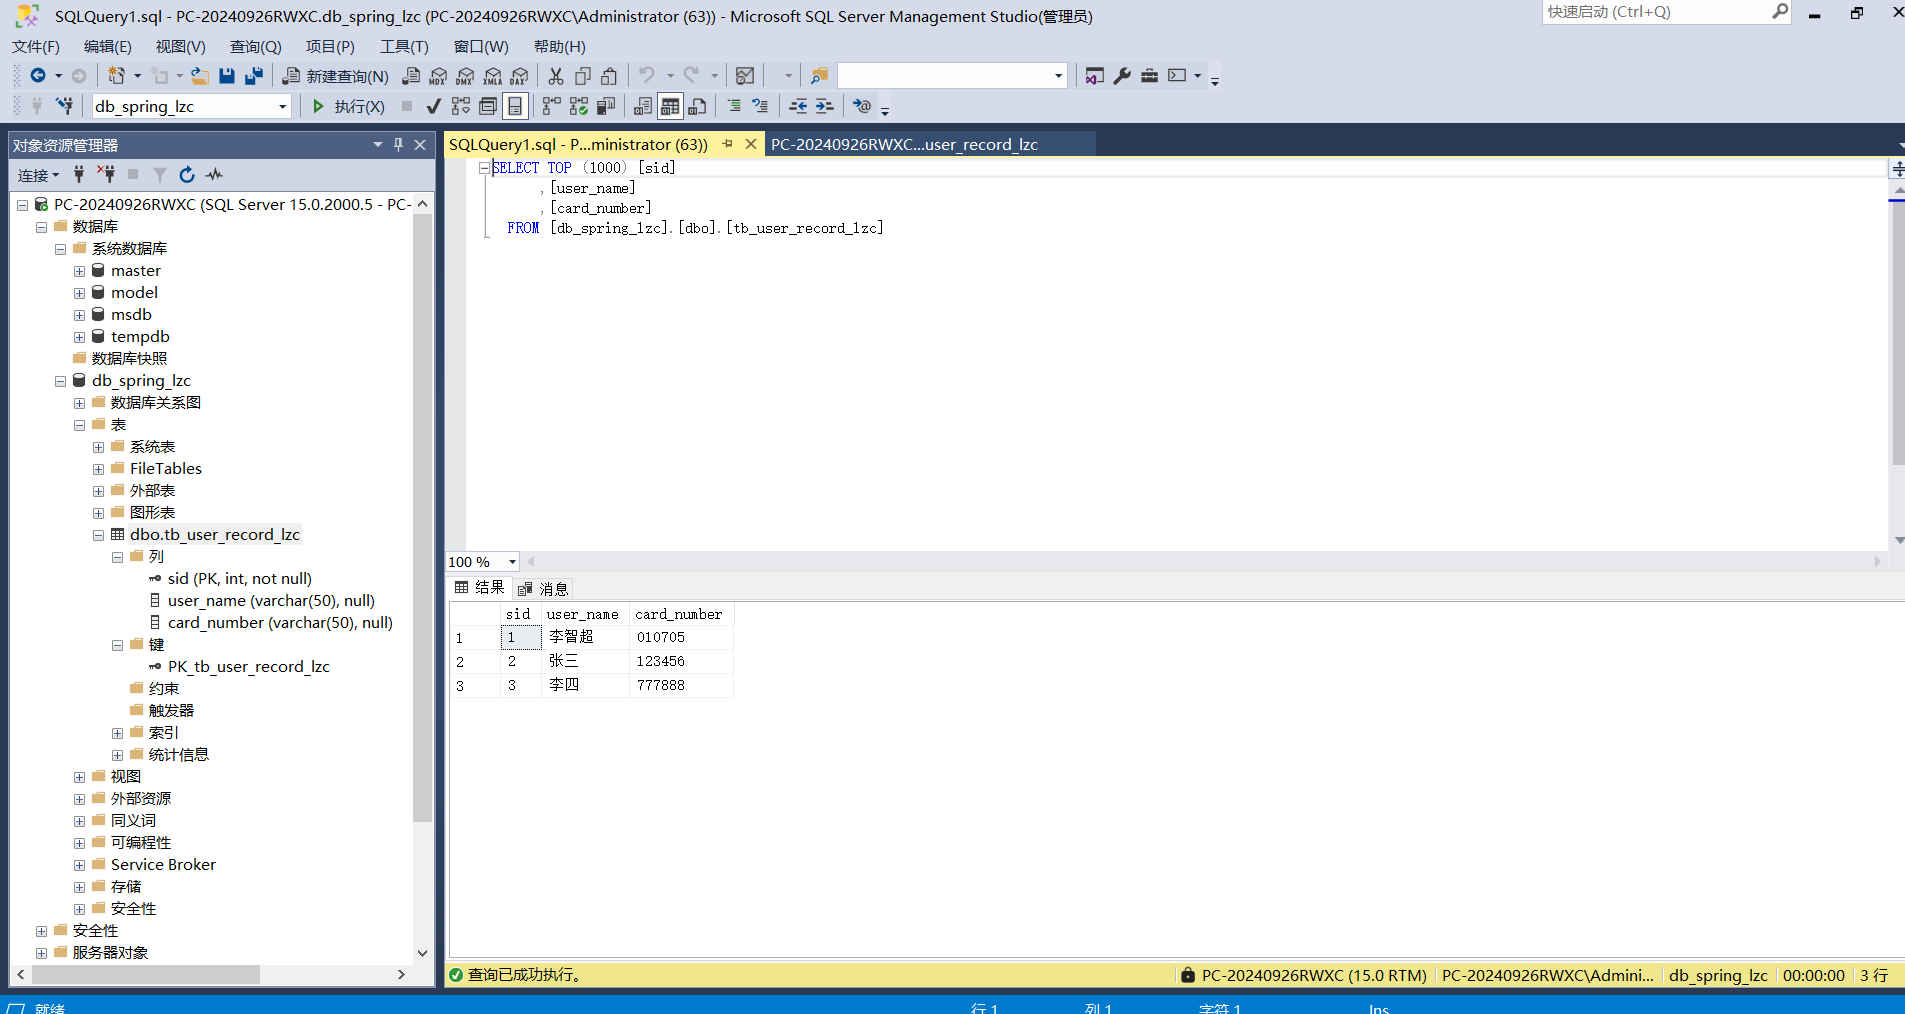Toggle Include Client Statistics
1905x1014 pixels.
(x=606, y=106)
